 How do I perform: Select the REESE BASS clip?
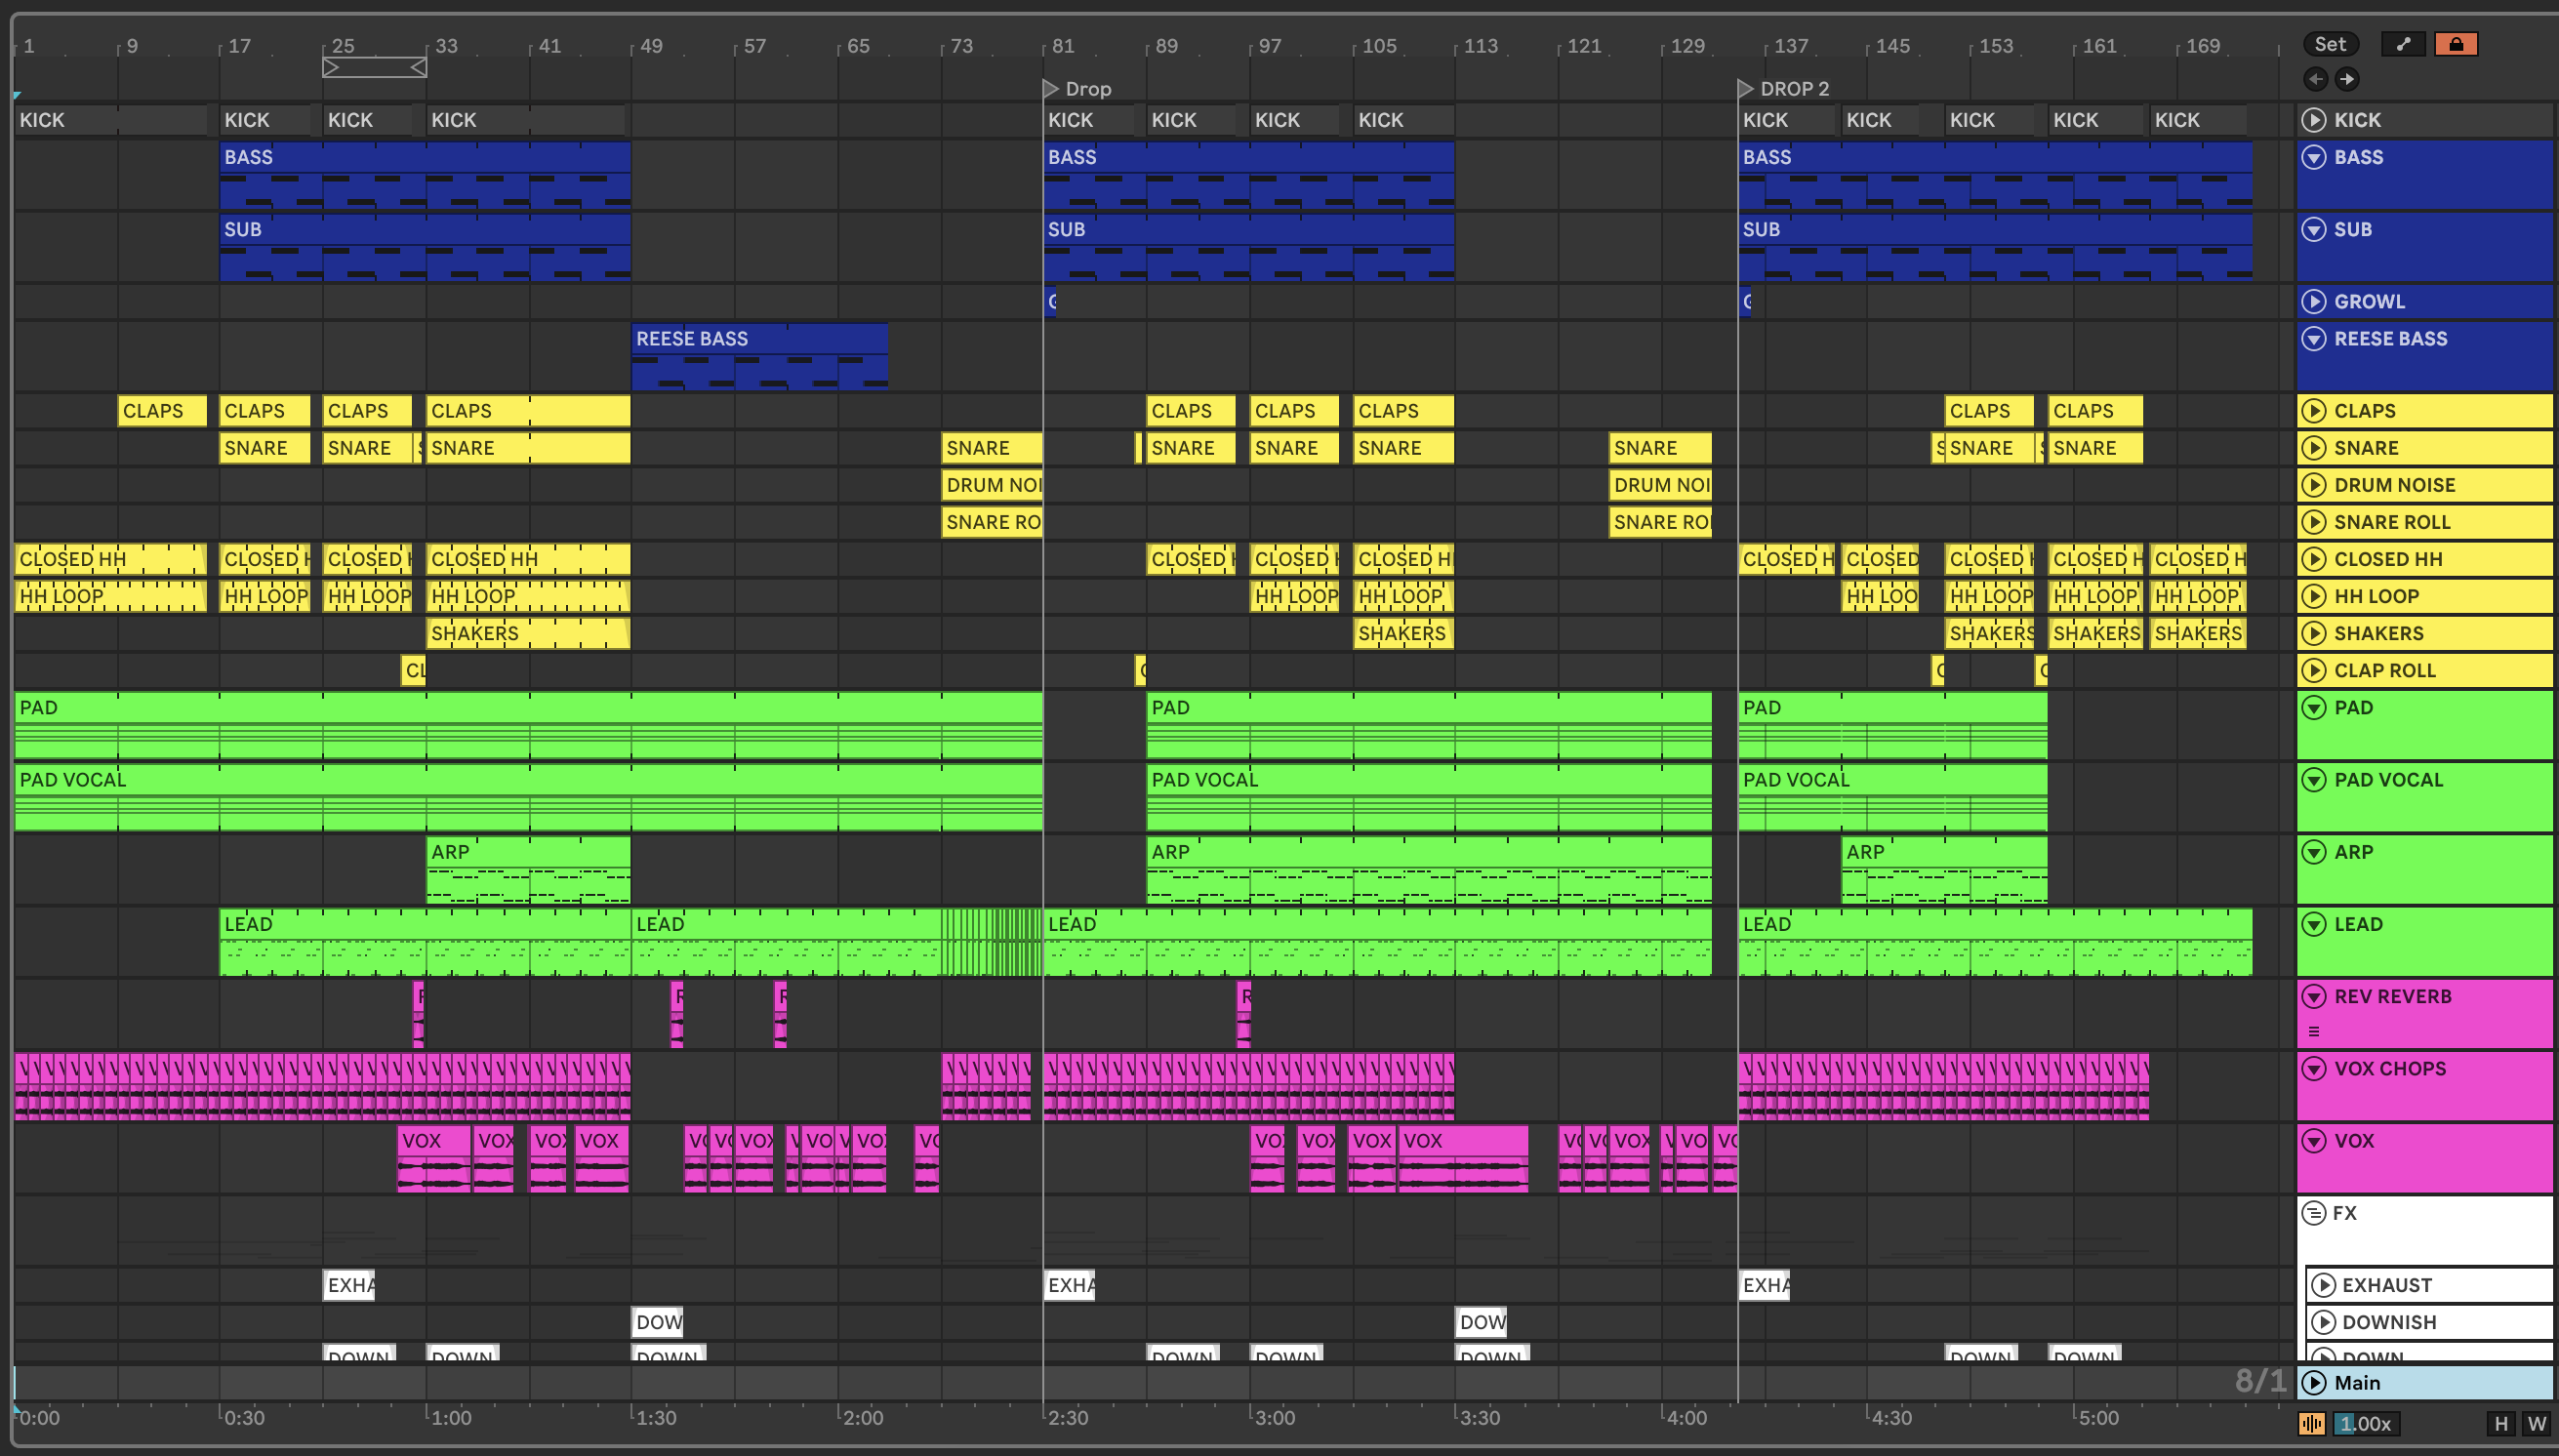[x=758, y=339]
